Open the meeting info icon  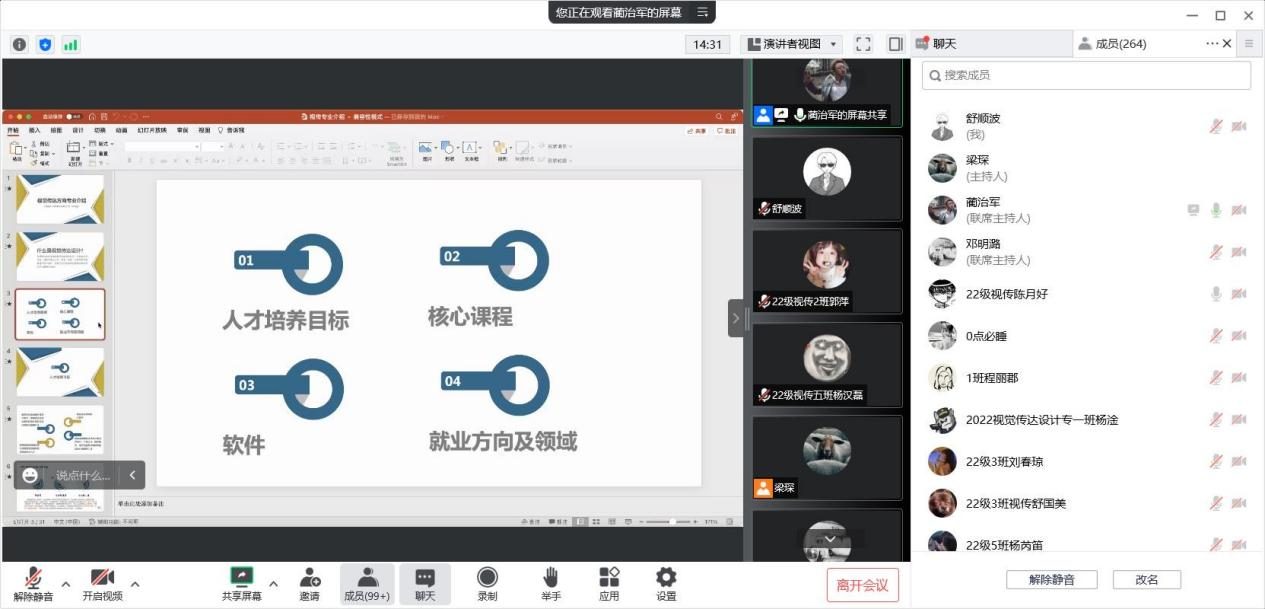click(19, 44)
